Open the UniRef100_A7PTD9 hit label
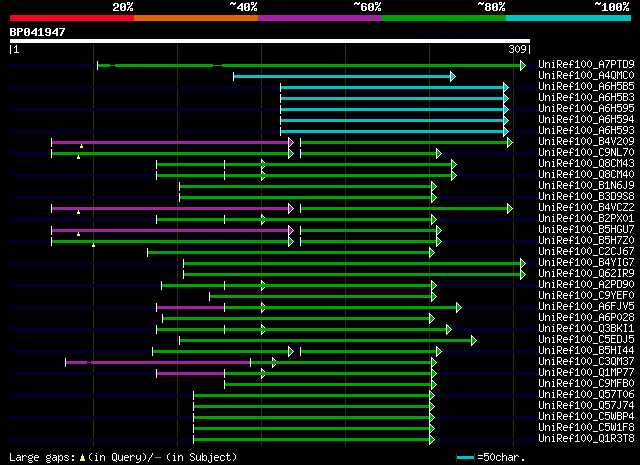 pyautogui.click(x=586, y=64)
